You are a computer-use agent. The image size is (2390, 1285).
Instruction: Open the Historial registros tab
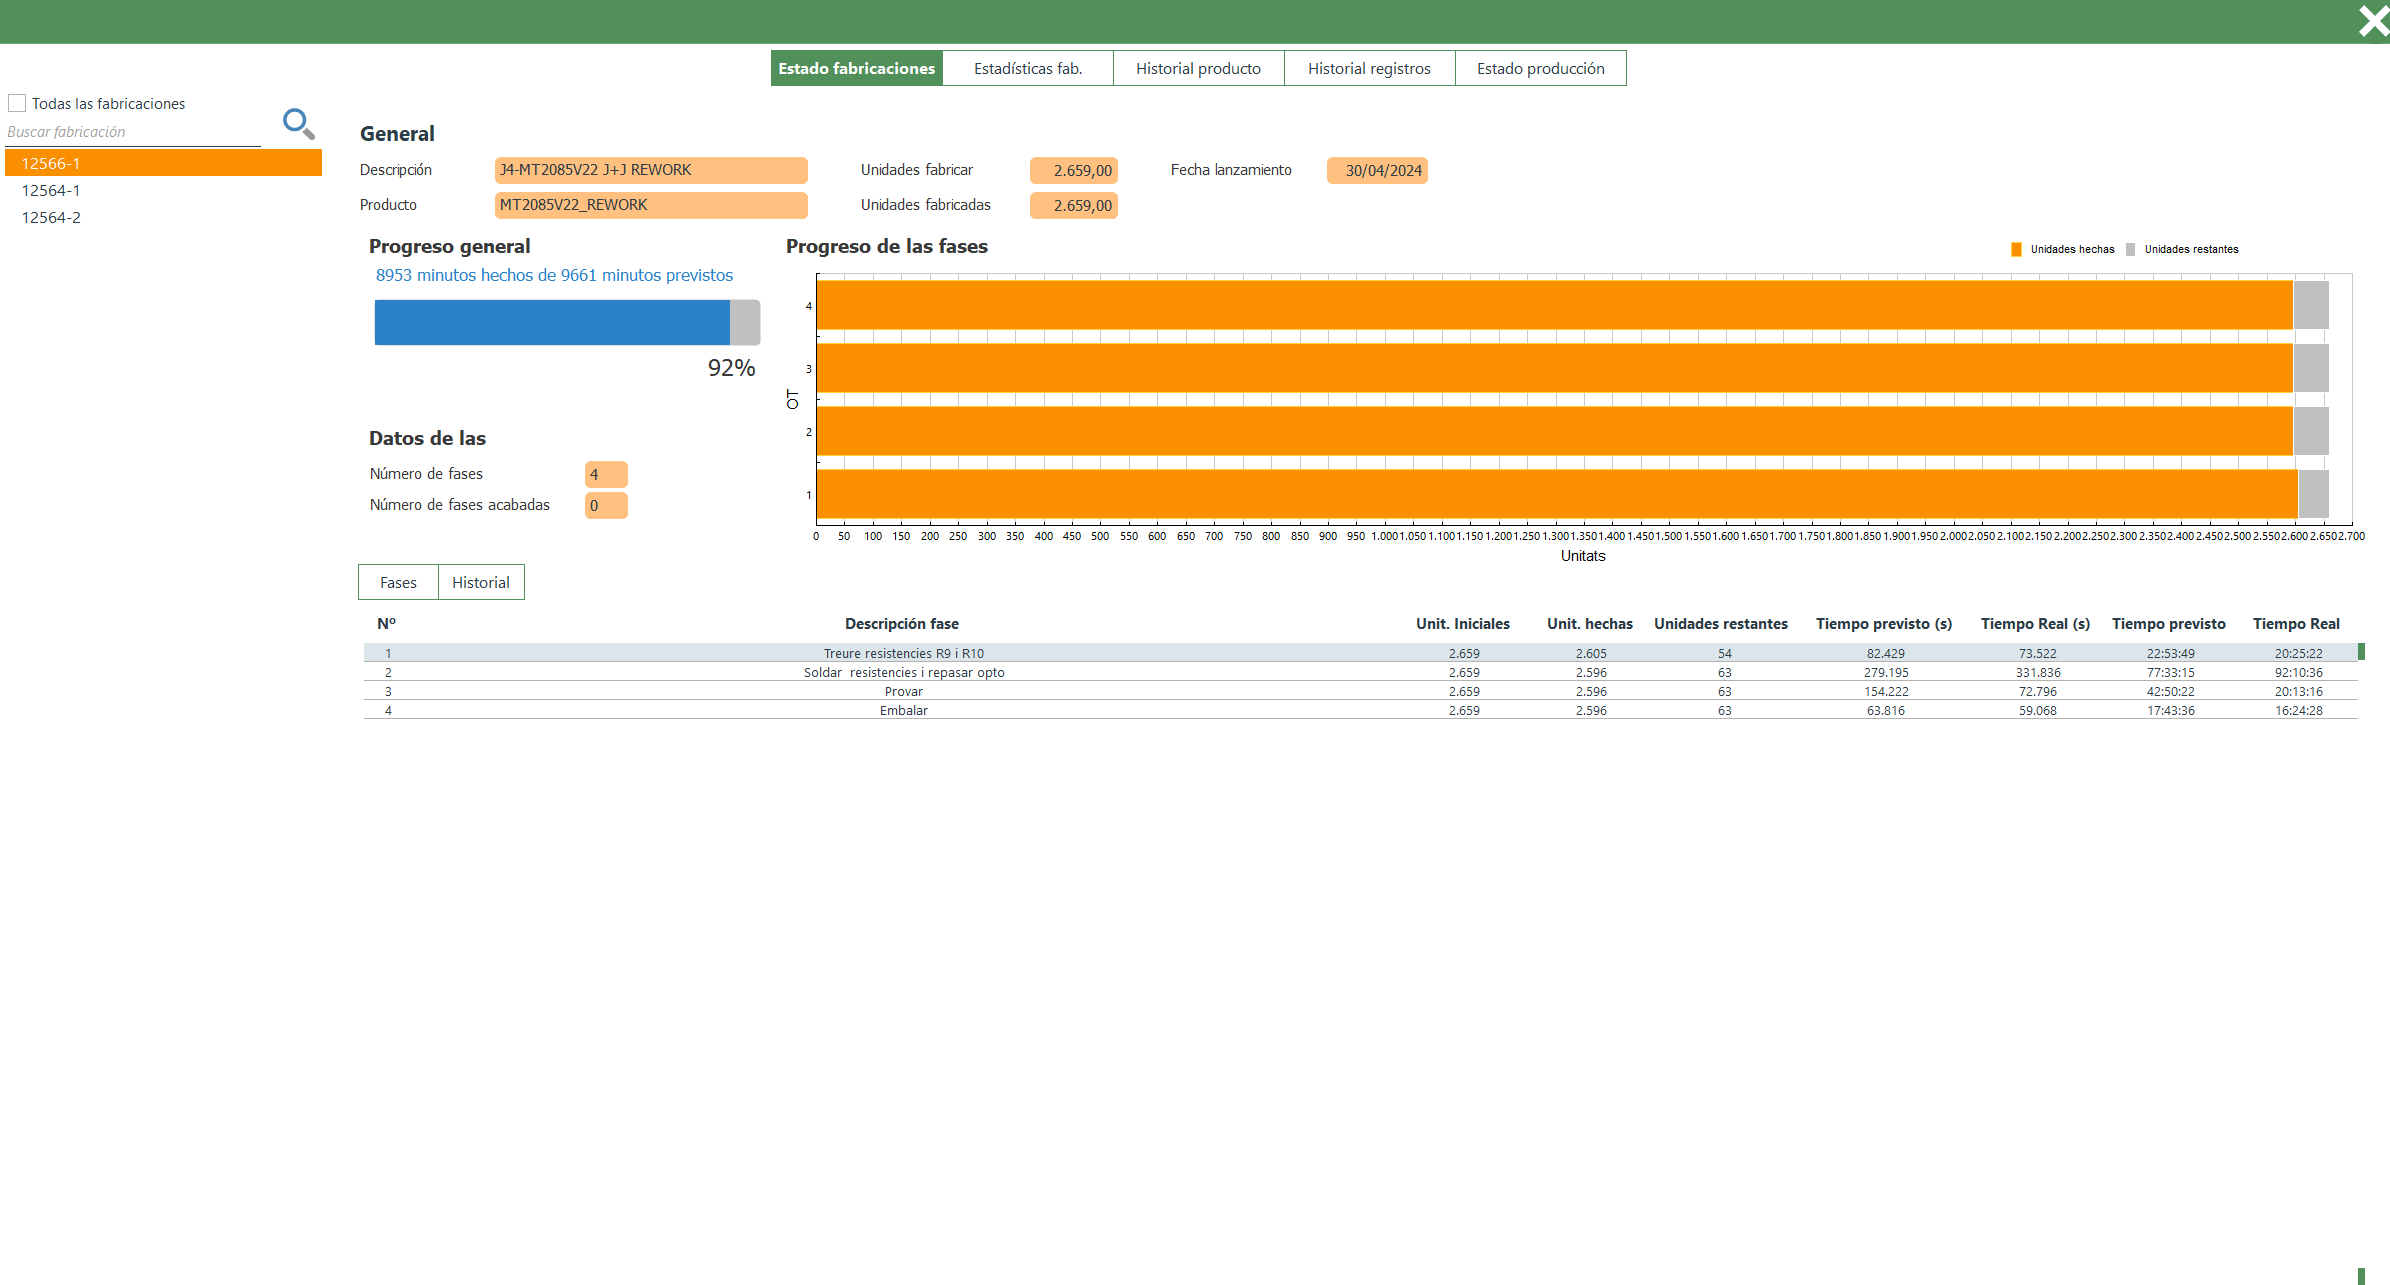coord(1368,68)
